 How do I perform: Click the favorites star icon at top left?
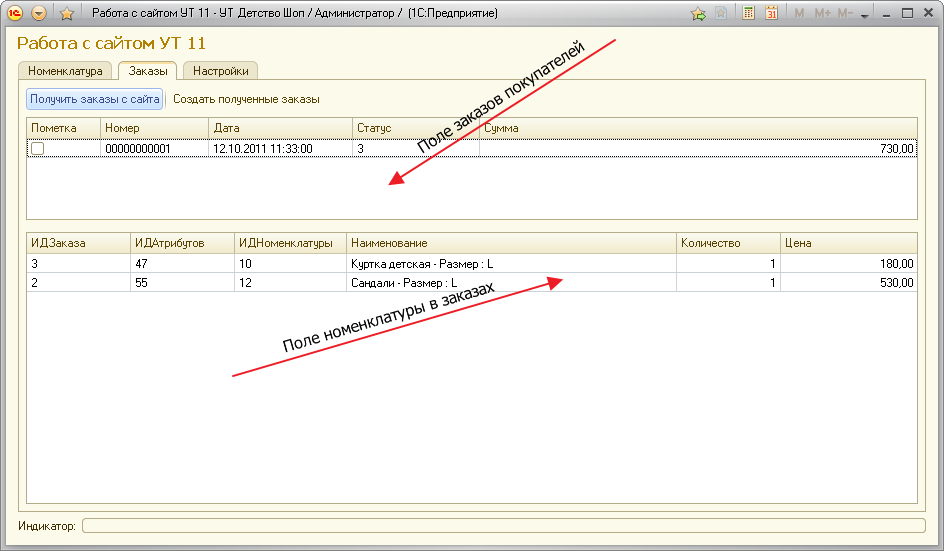(x=67, y=13)
